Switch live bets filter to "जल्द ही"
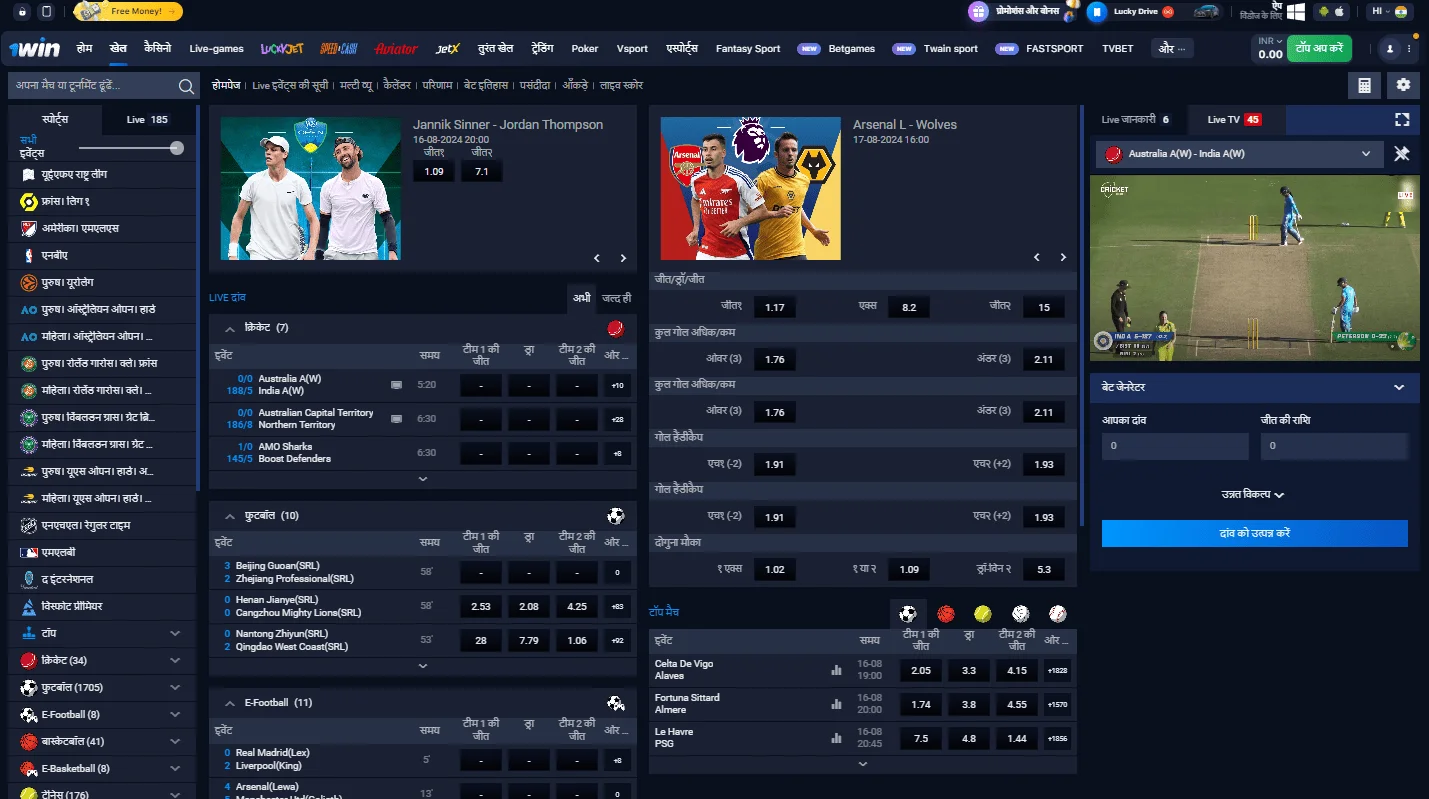 tap(616, 298)
